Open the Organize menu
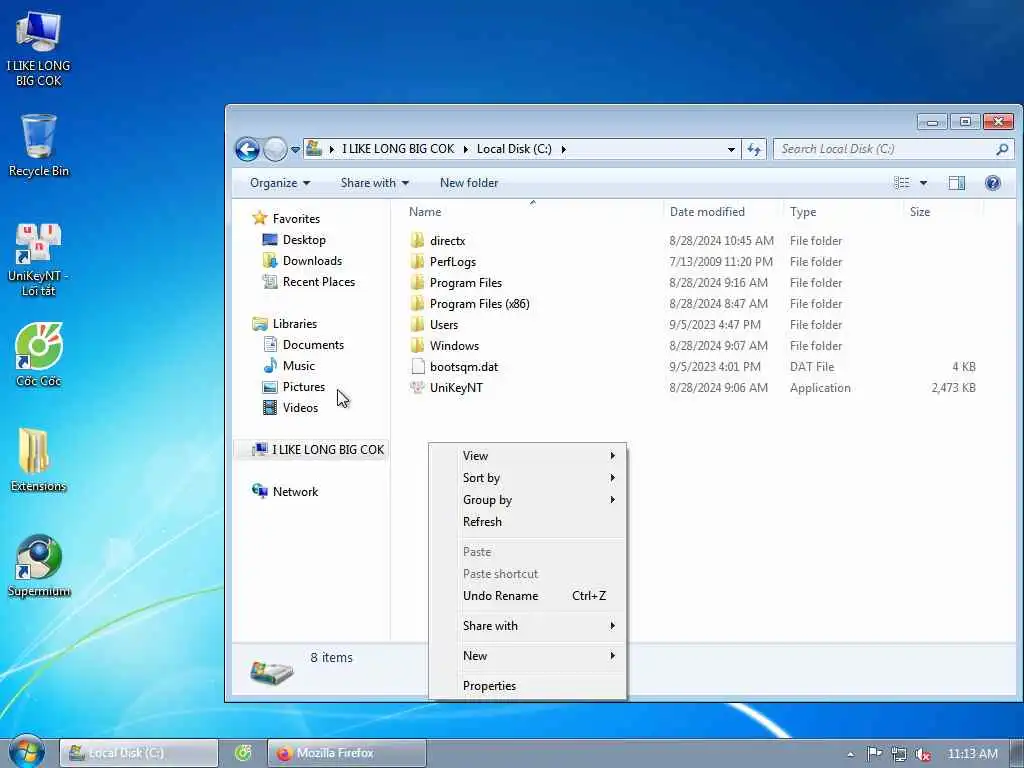This screenshot has height=768, width=1024. click(280, 183)
